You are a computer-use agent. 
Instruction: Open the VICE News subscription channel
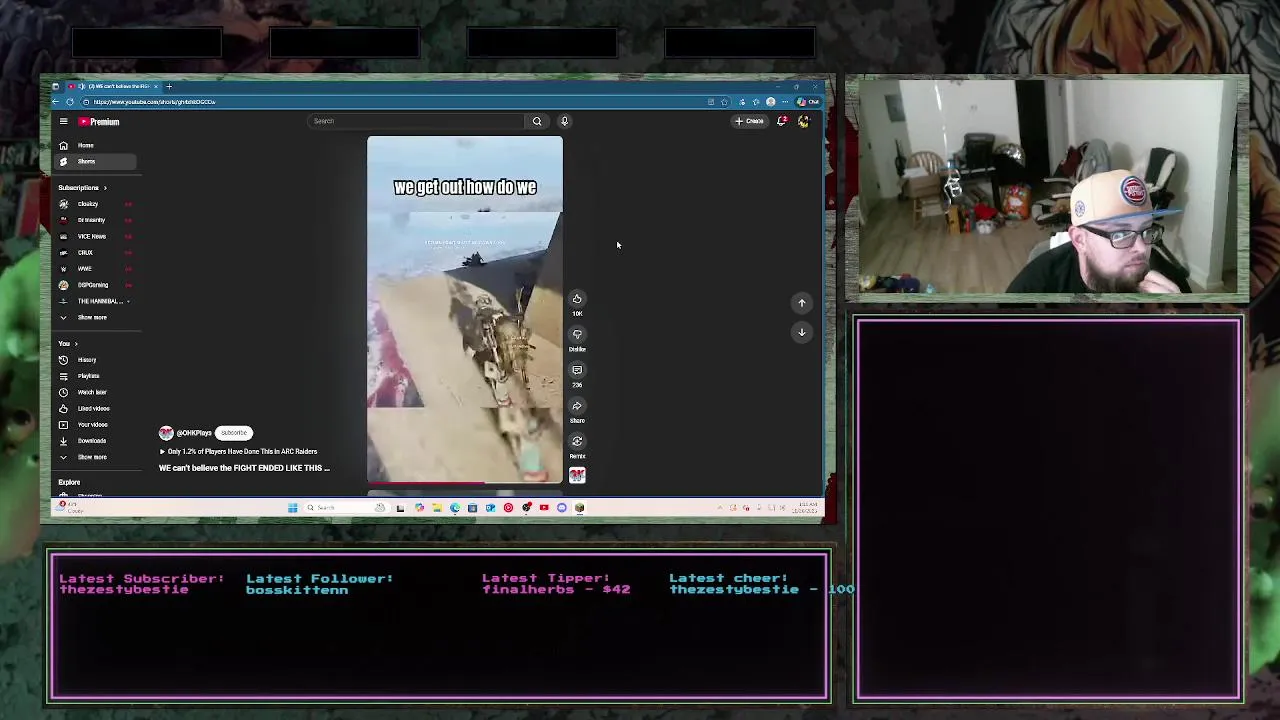95,237
